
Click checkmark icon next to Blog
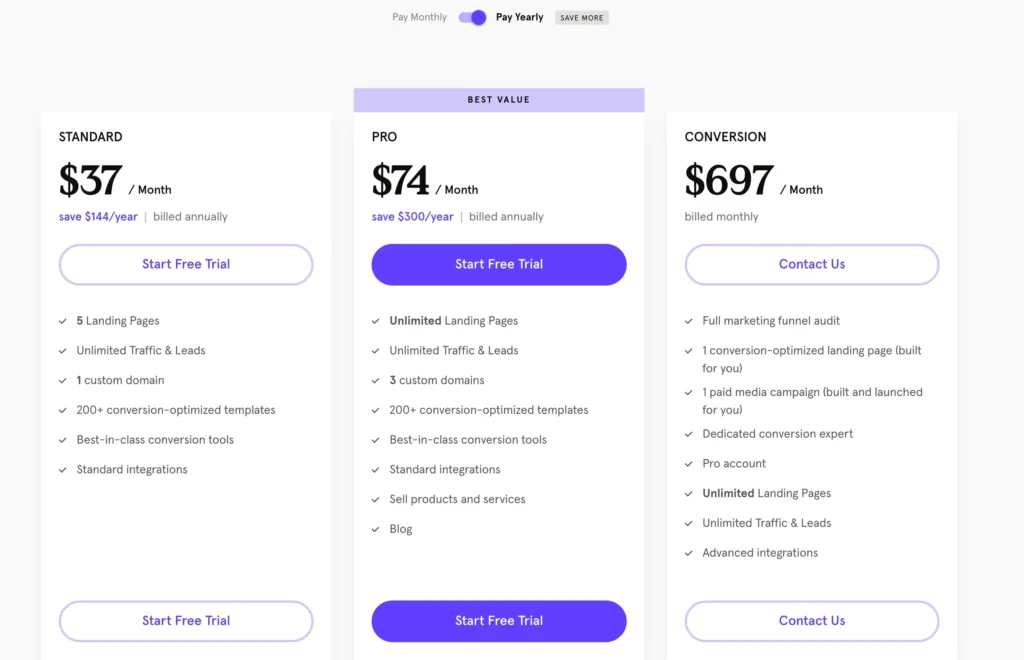376,529
